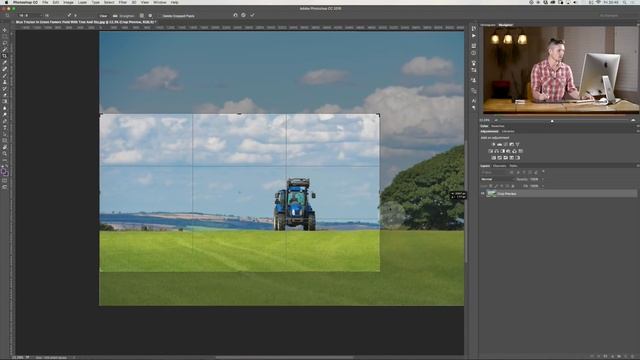This screenshot has height=360, width=640.
Task: Open the Image menu
Action: pyautogui.click(x=68, y=2)
